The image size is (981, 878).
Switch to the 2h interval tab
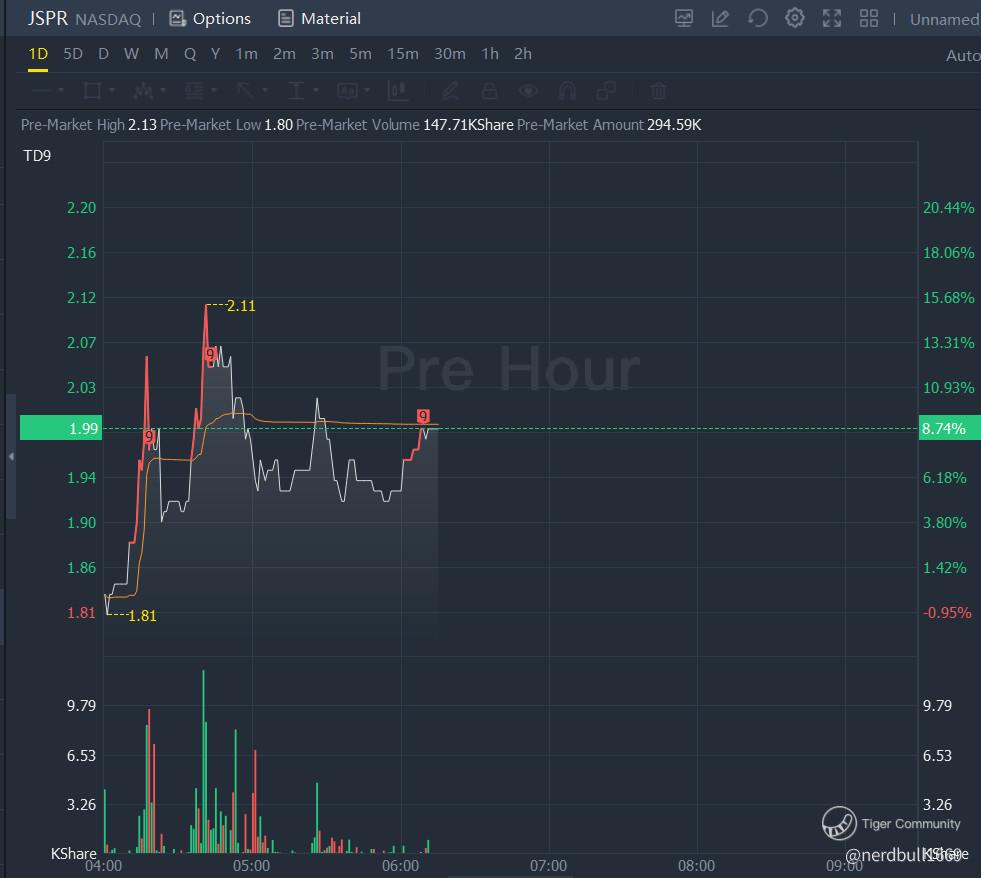[523, 54]
